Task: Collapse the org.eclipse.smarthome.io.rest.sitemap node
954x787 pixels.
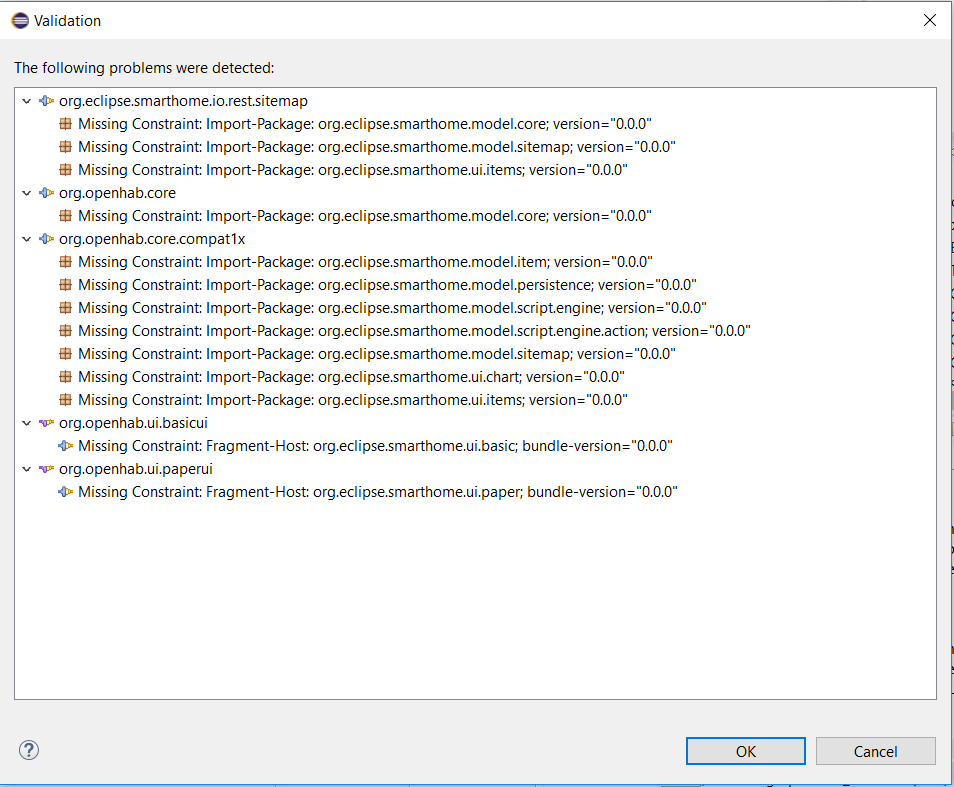Action: pyautogui.click(x=26, y=101)
